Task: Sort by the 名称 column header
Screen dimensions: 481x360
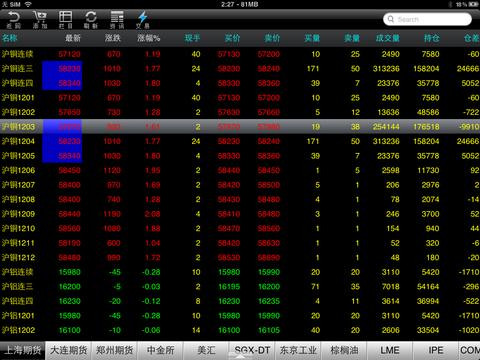Action: [10, 38]
